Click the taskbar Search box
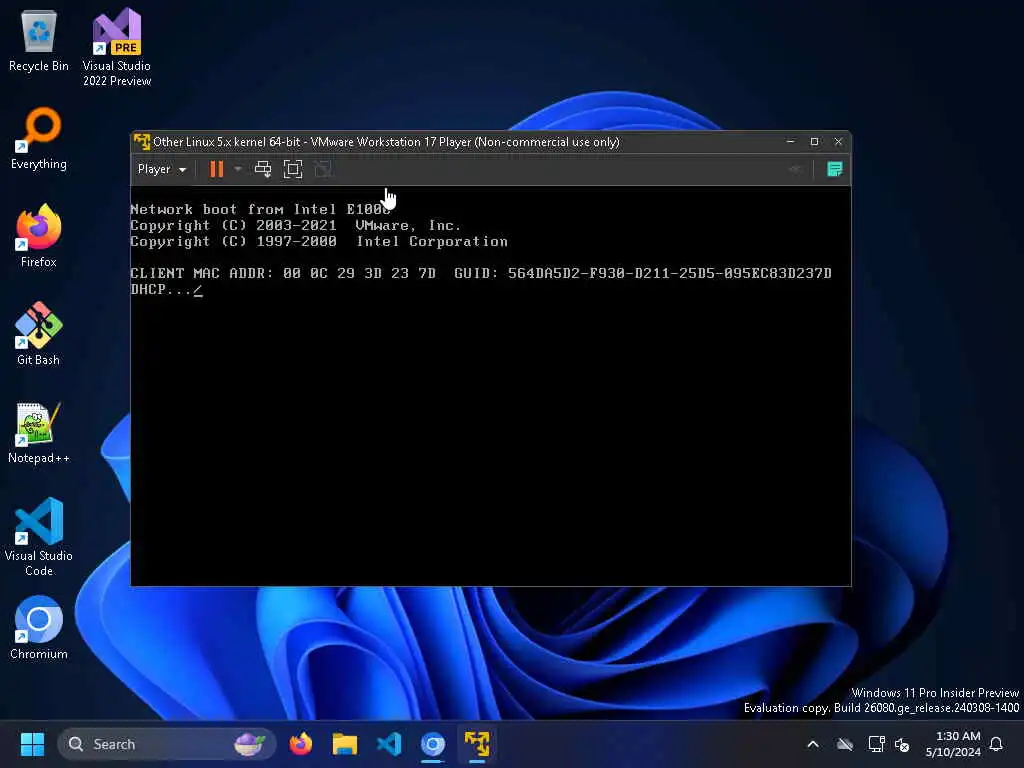This screenshot has height=768, width=1024. 167,744
